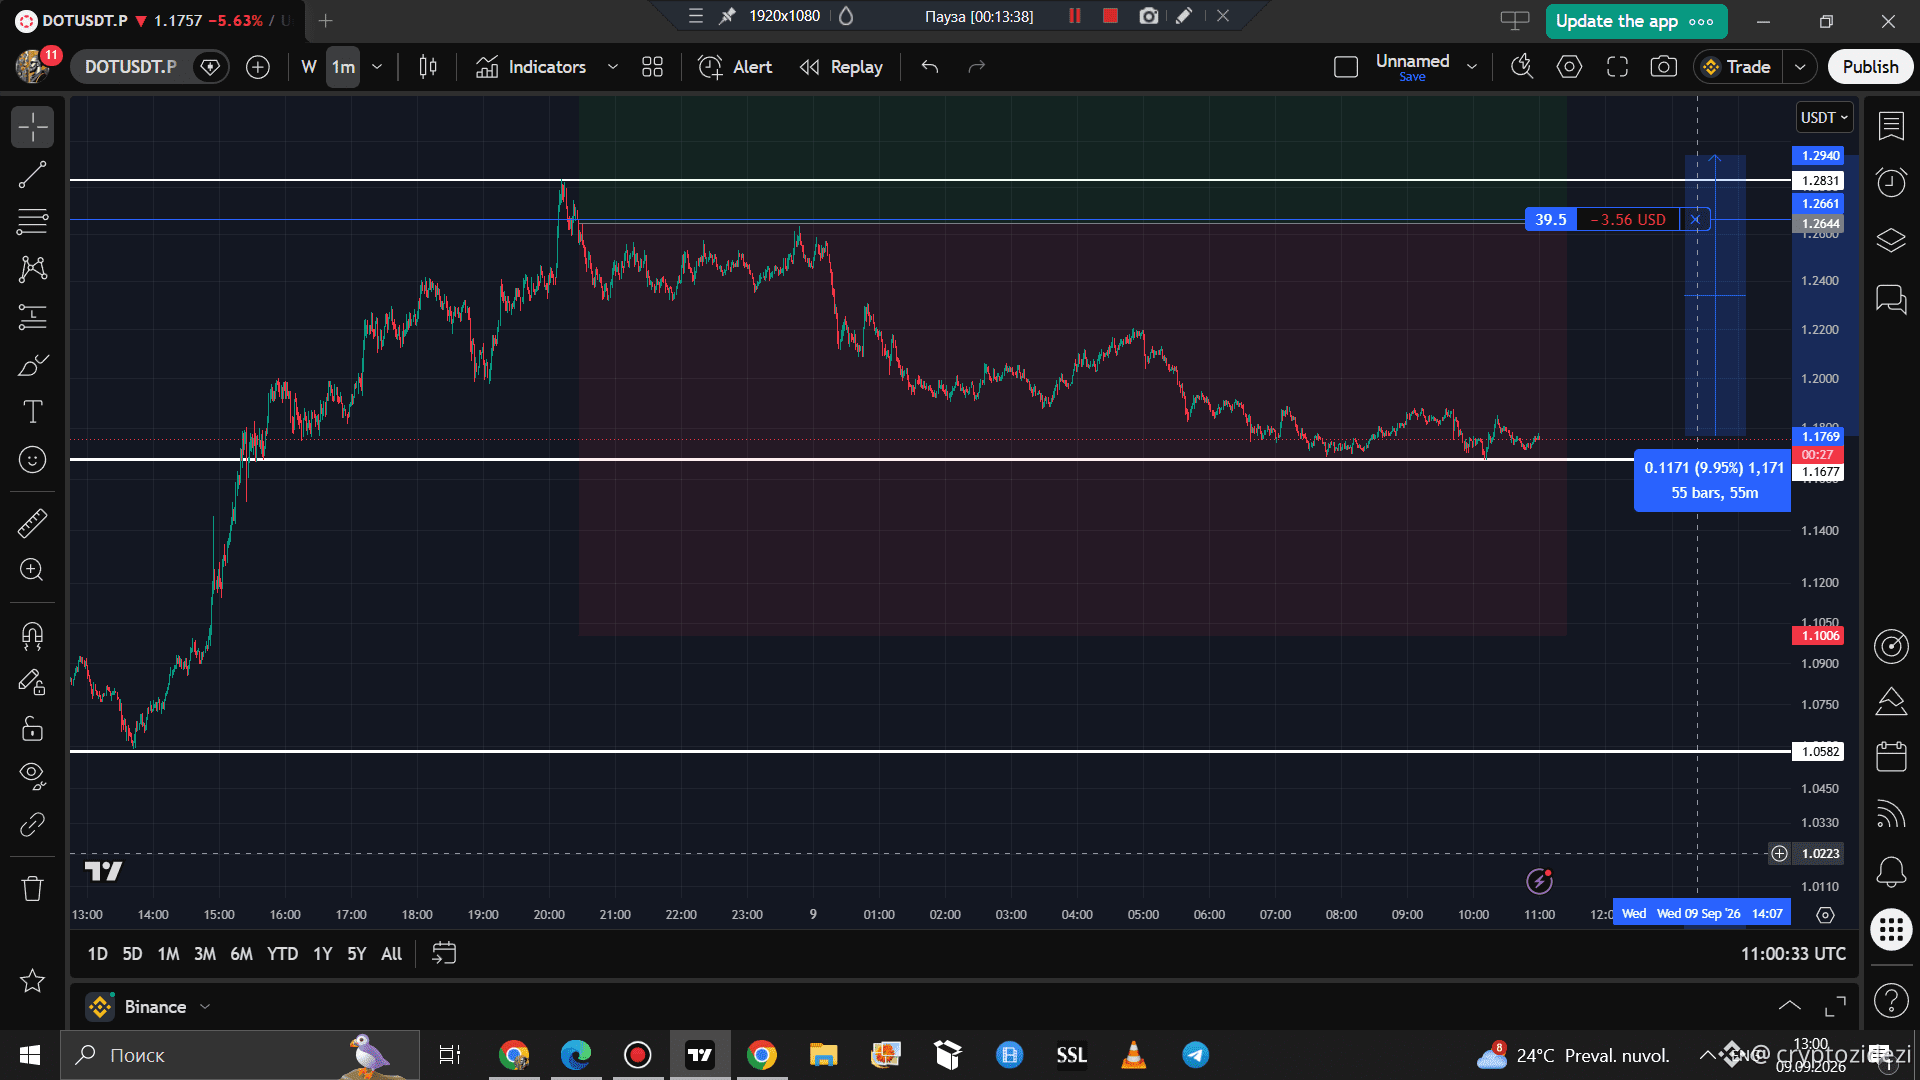Toggle magnet mode for drawings
This screenshot has width=1920, height=1080.
tap(32, 636)
